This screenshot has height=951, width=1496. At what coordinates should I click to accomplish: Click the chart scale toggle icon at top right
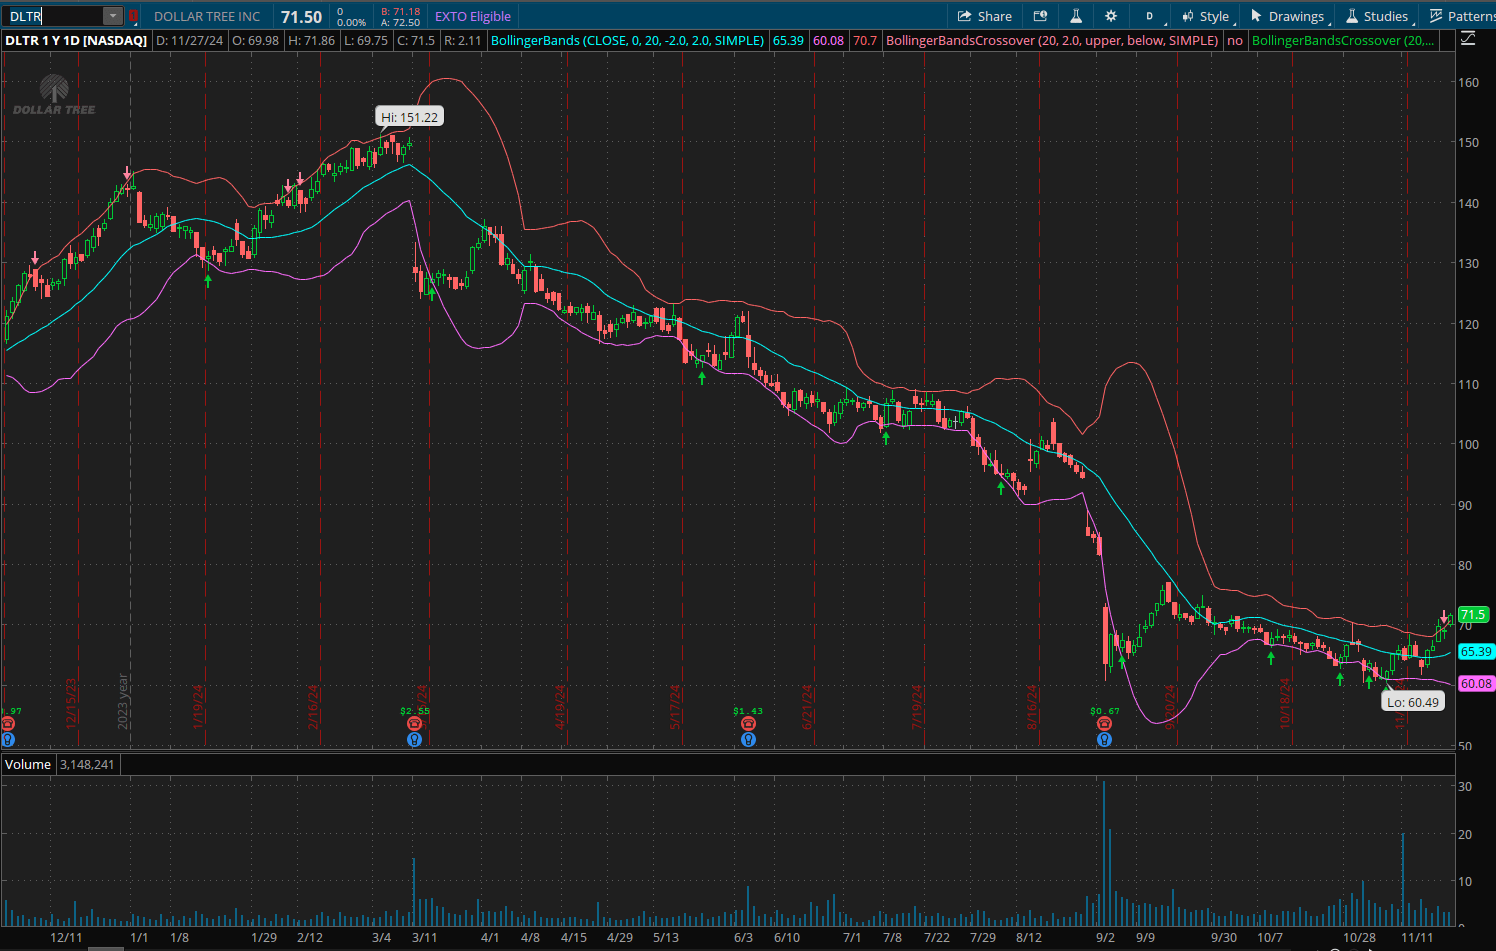click(1468, 40)
